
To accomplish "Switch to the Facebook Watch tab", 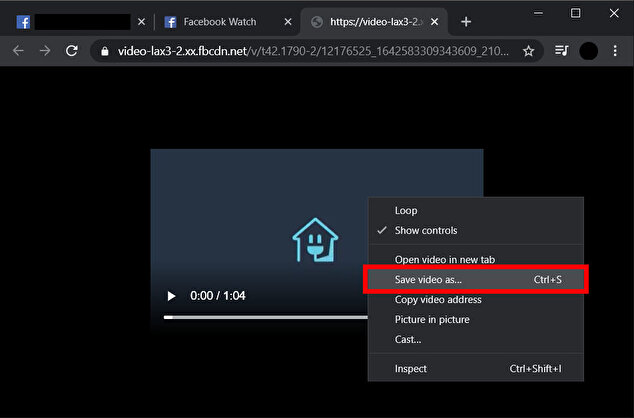I will (220, 21).
